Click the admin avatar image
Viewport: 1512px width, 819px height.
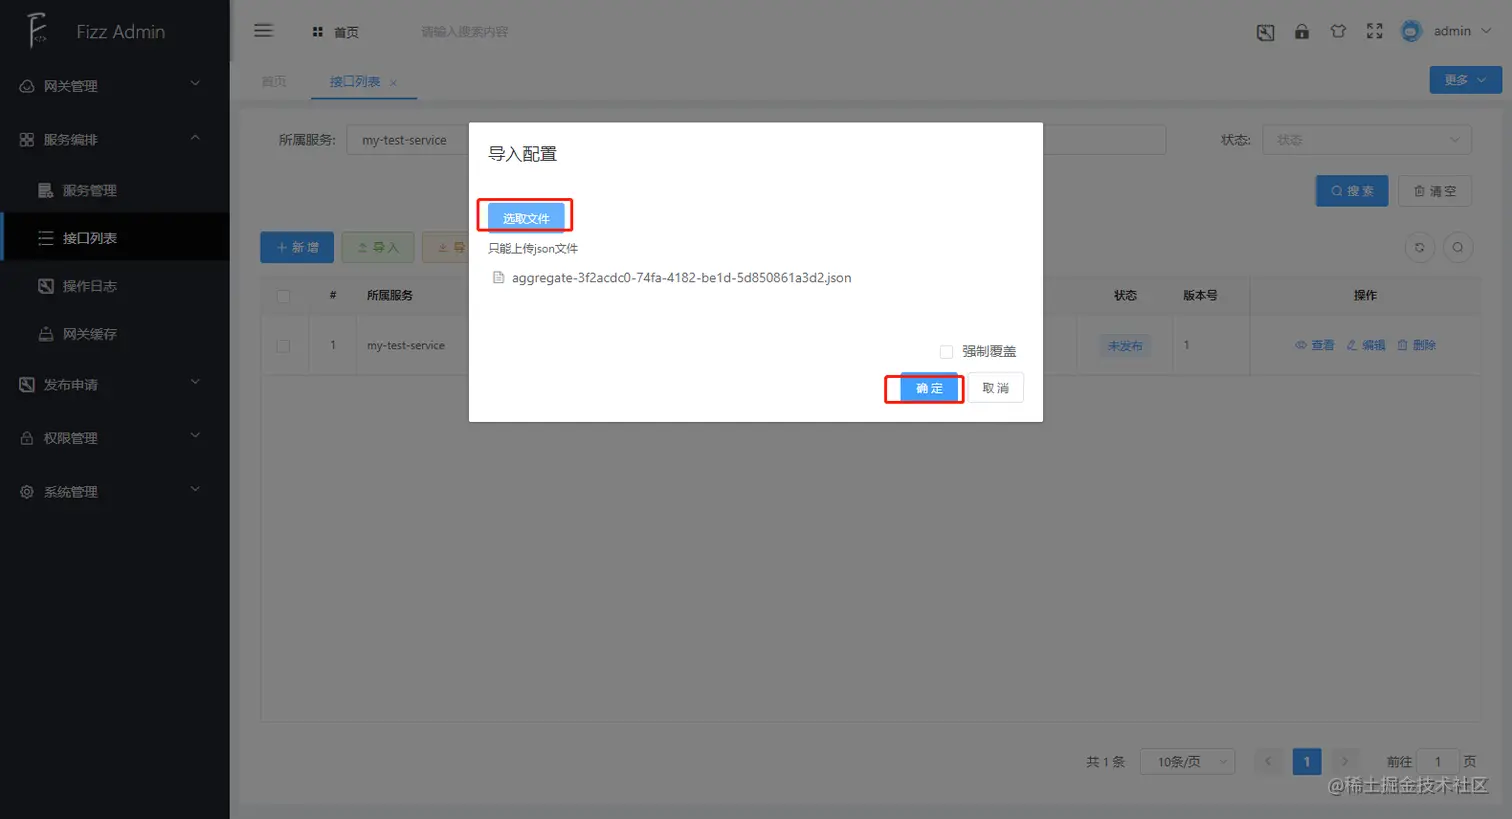[x=1411, y=31]
